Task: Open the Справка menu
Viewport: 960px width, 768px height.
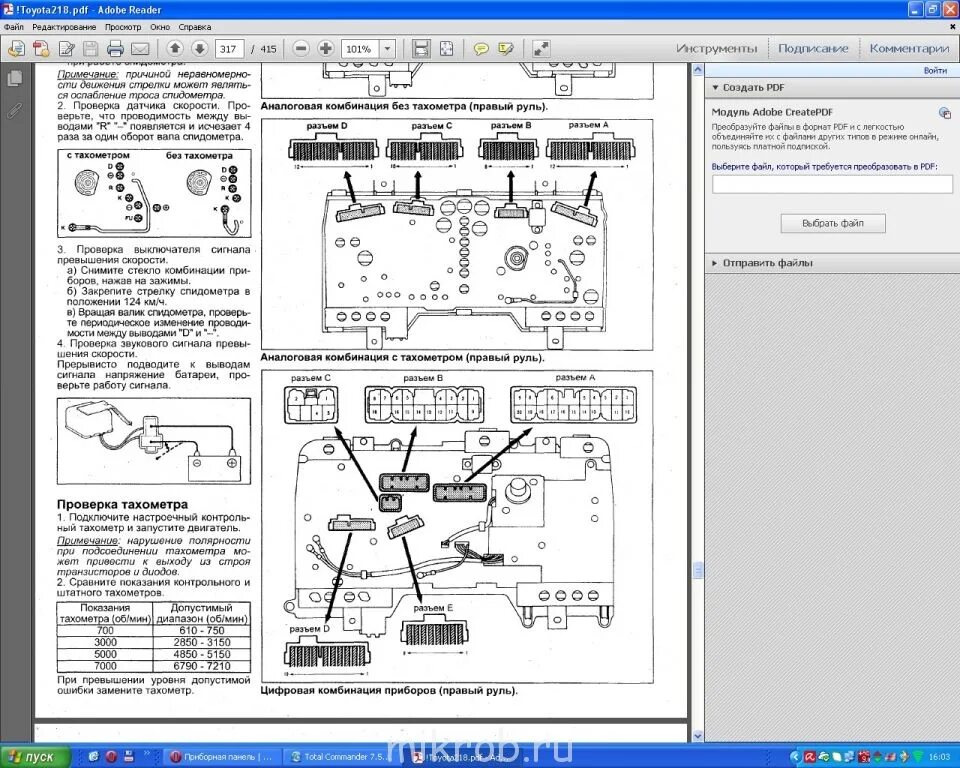Action: (195, 27)
